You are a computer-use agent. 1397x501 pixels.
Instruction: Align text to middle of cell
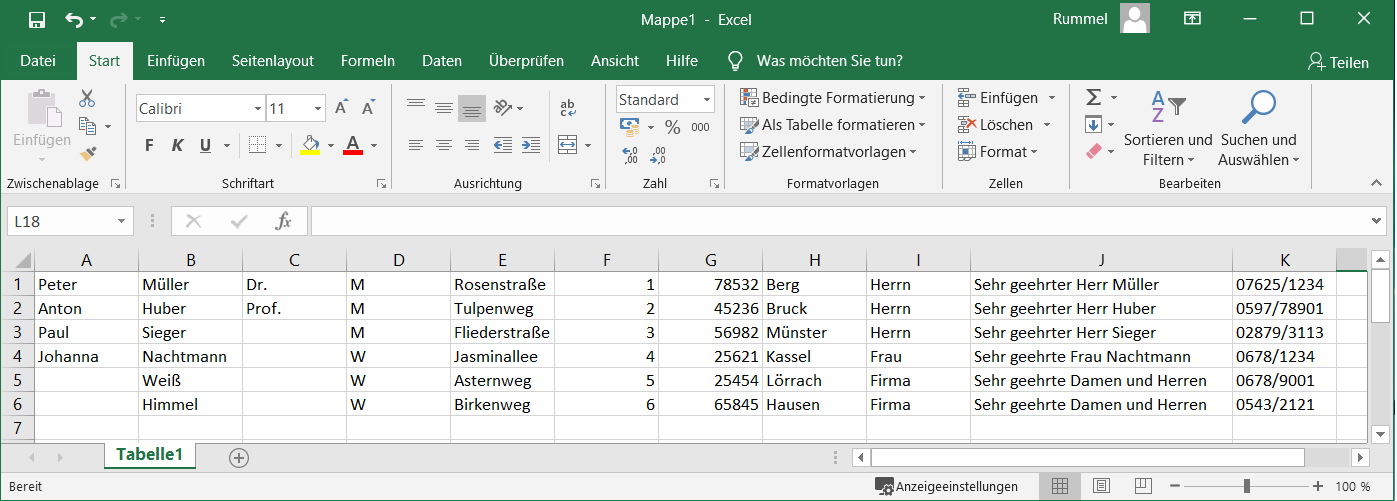pos(444,108)
